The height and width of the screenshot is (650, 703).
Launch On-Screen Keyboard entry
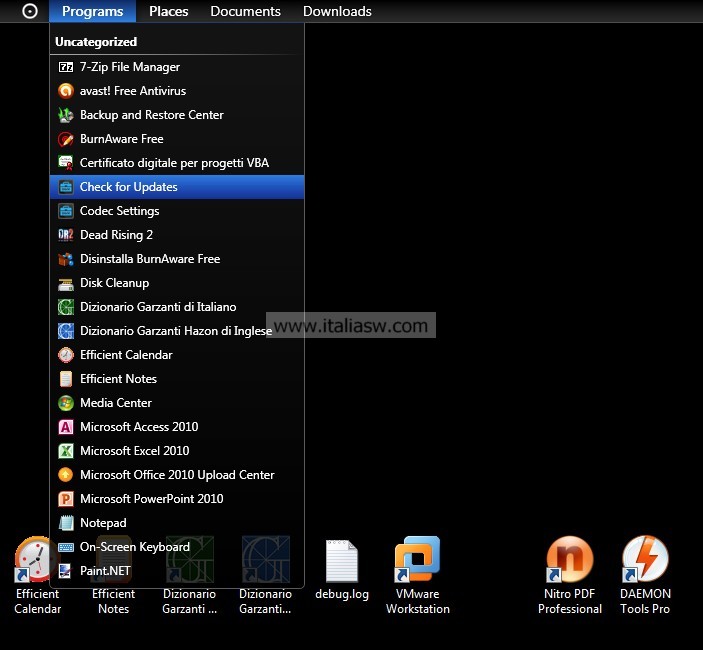(177, 547)
